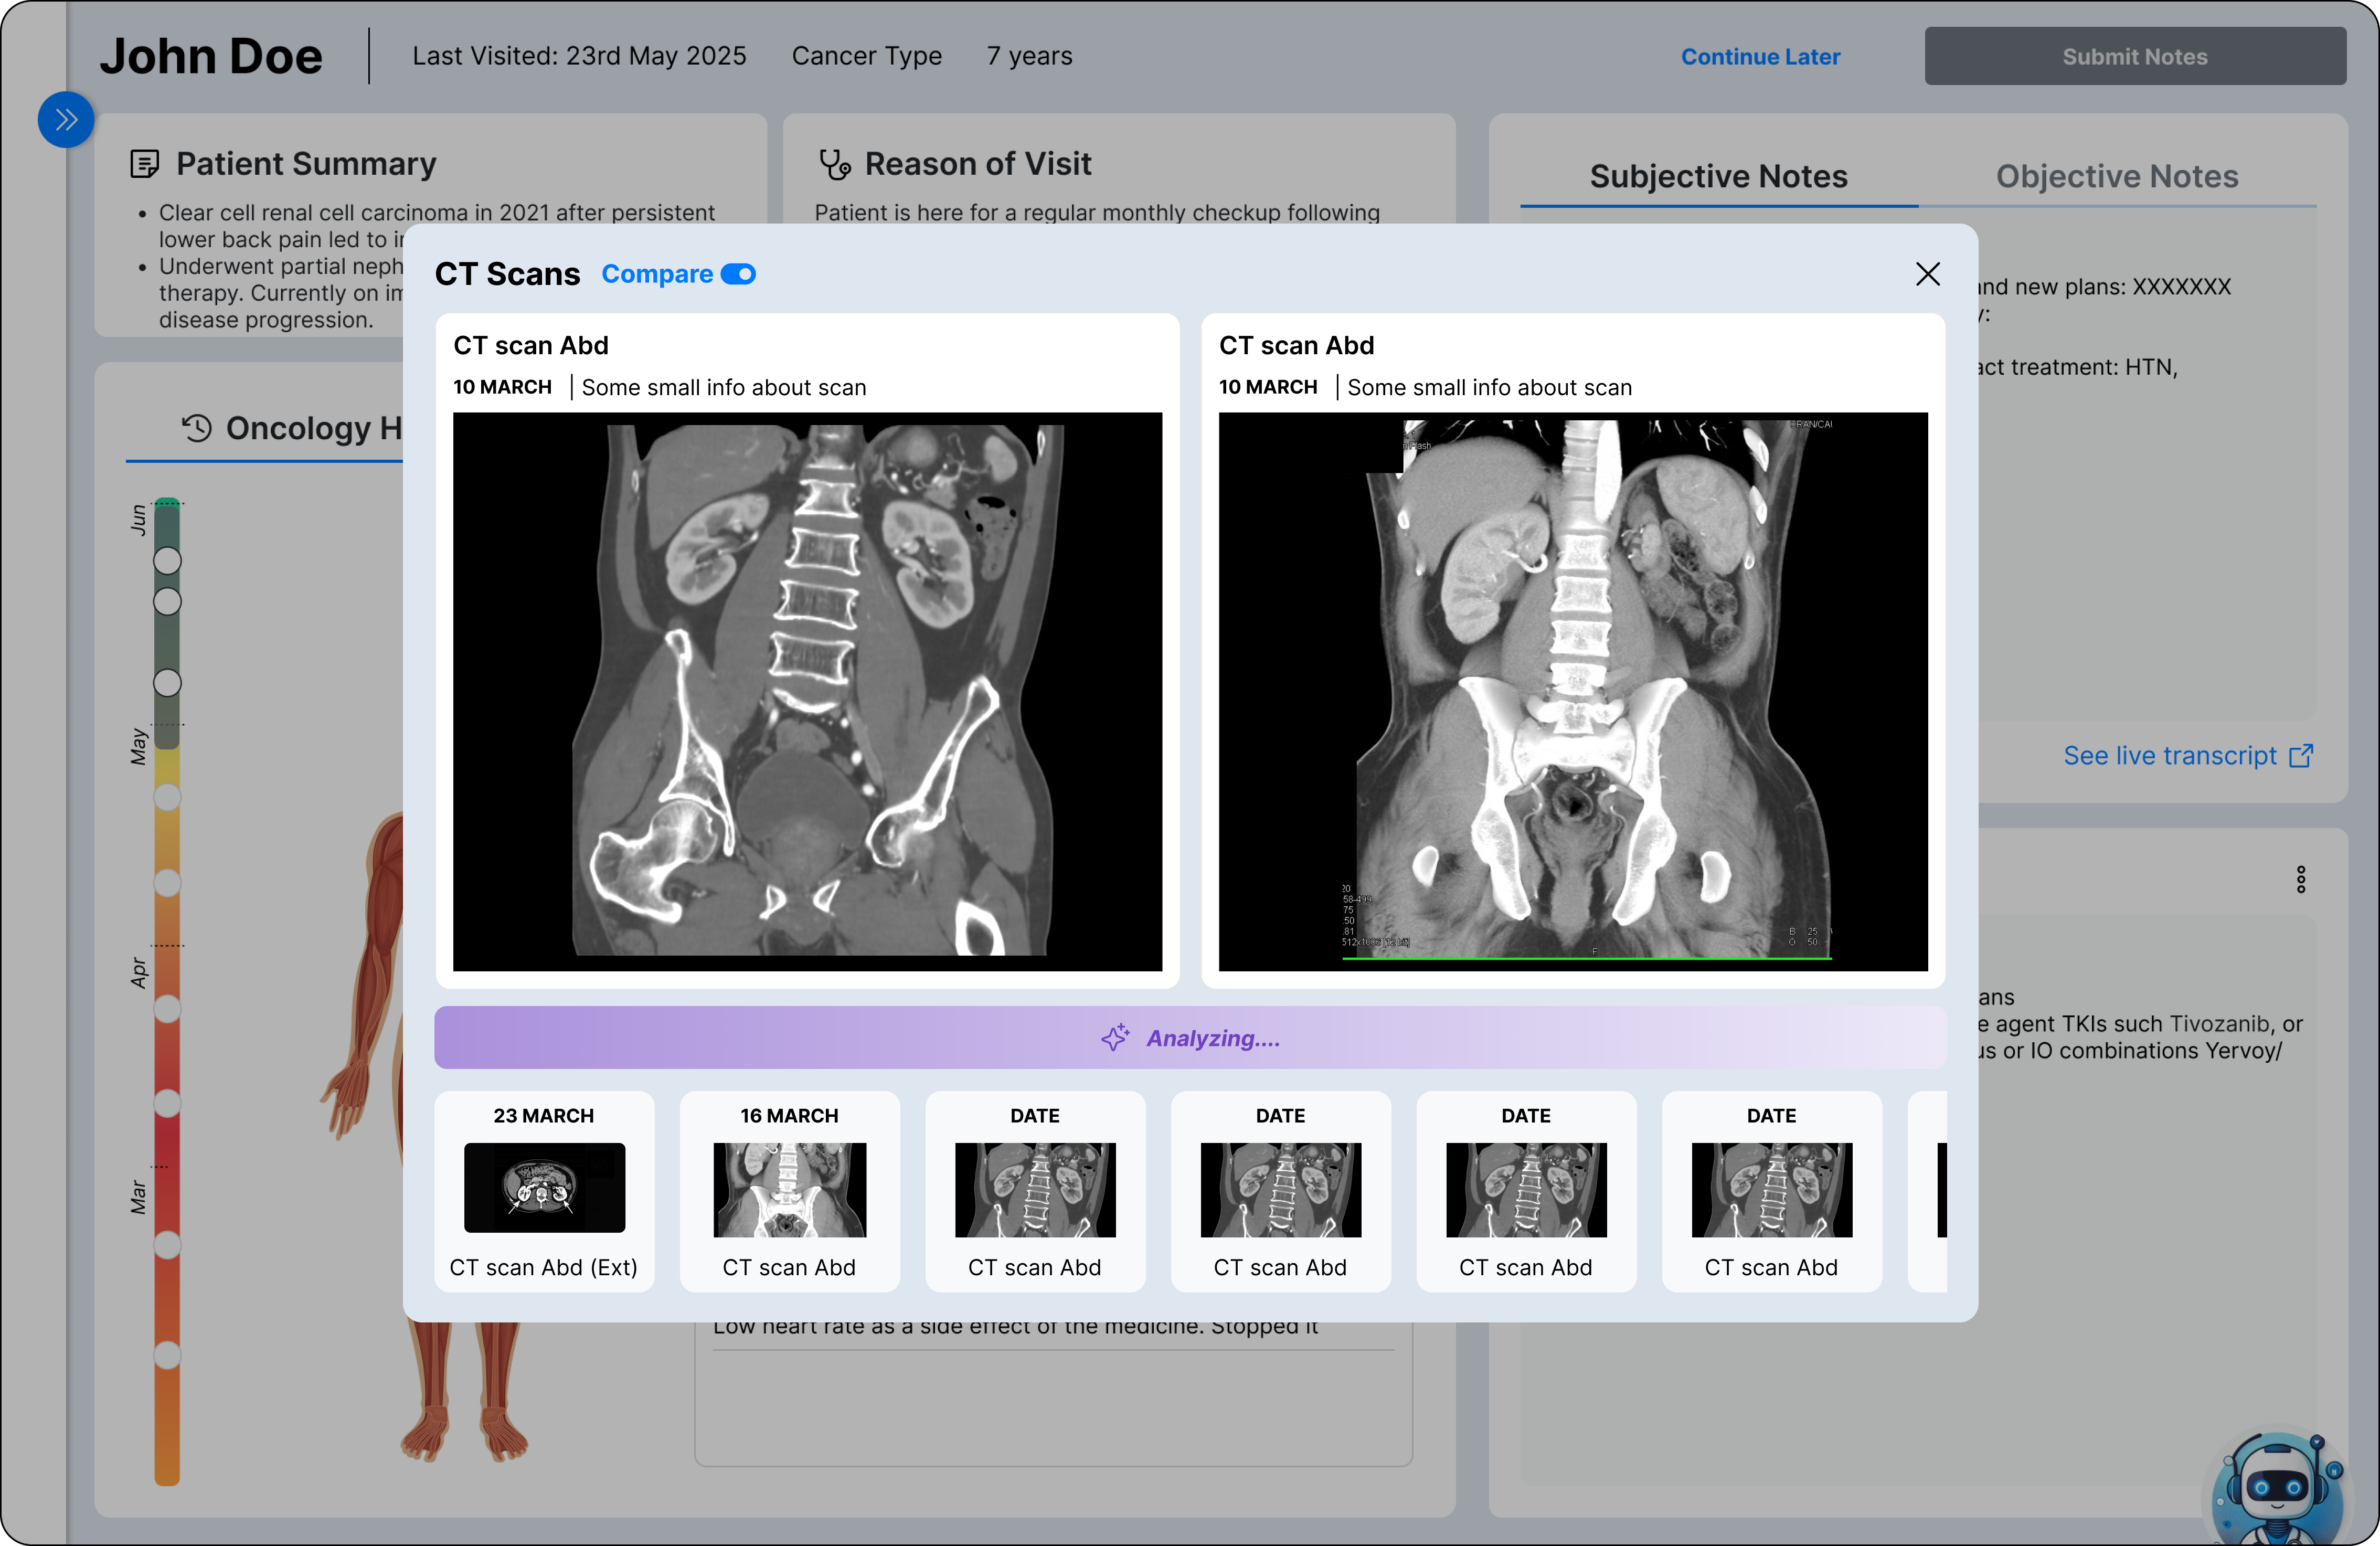2380x1546 pixels.
Task: Click the topmost June timeline marker
Action: (x=167, y=561)
